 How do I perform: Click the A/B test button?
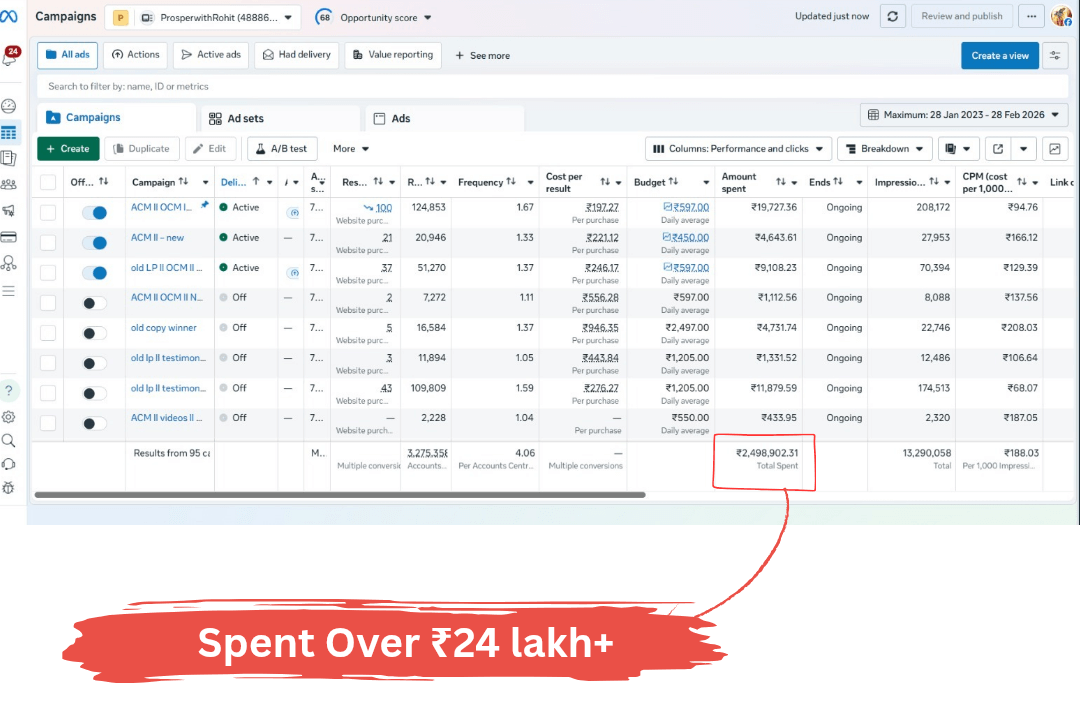point(282,149)
